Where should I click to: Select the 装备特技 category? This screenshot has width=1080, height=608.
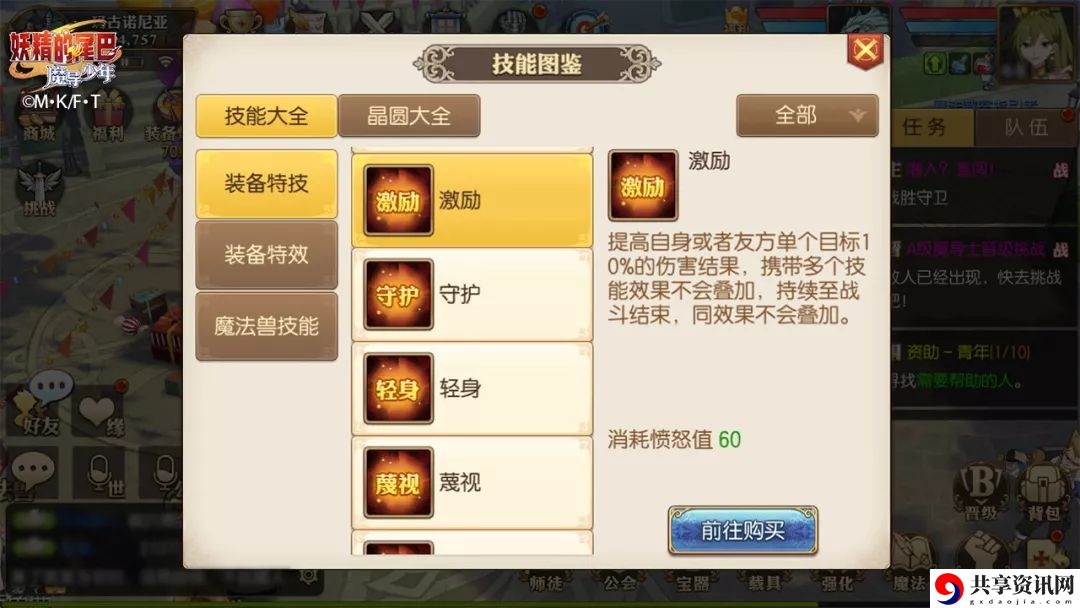267,183
